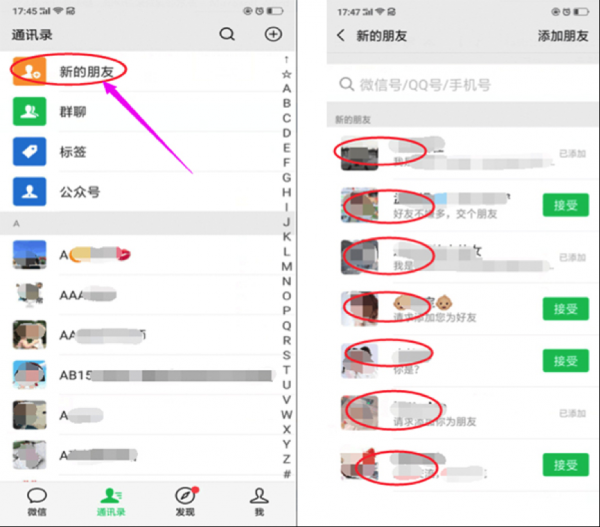Select 通讯录 contacts tab
The image size is (600, 527).
point(111,502)
